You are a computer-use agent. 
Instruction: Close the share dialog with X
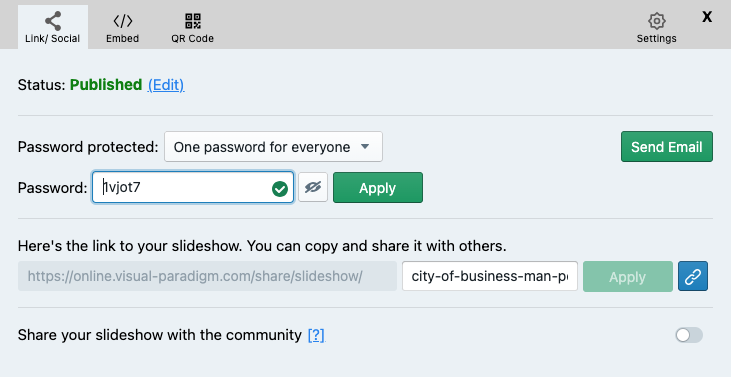click(x=707, y=17)
